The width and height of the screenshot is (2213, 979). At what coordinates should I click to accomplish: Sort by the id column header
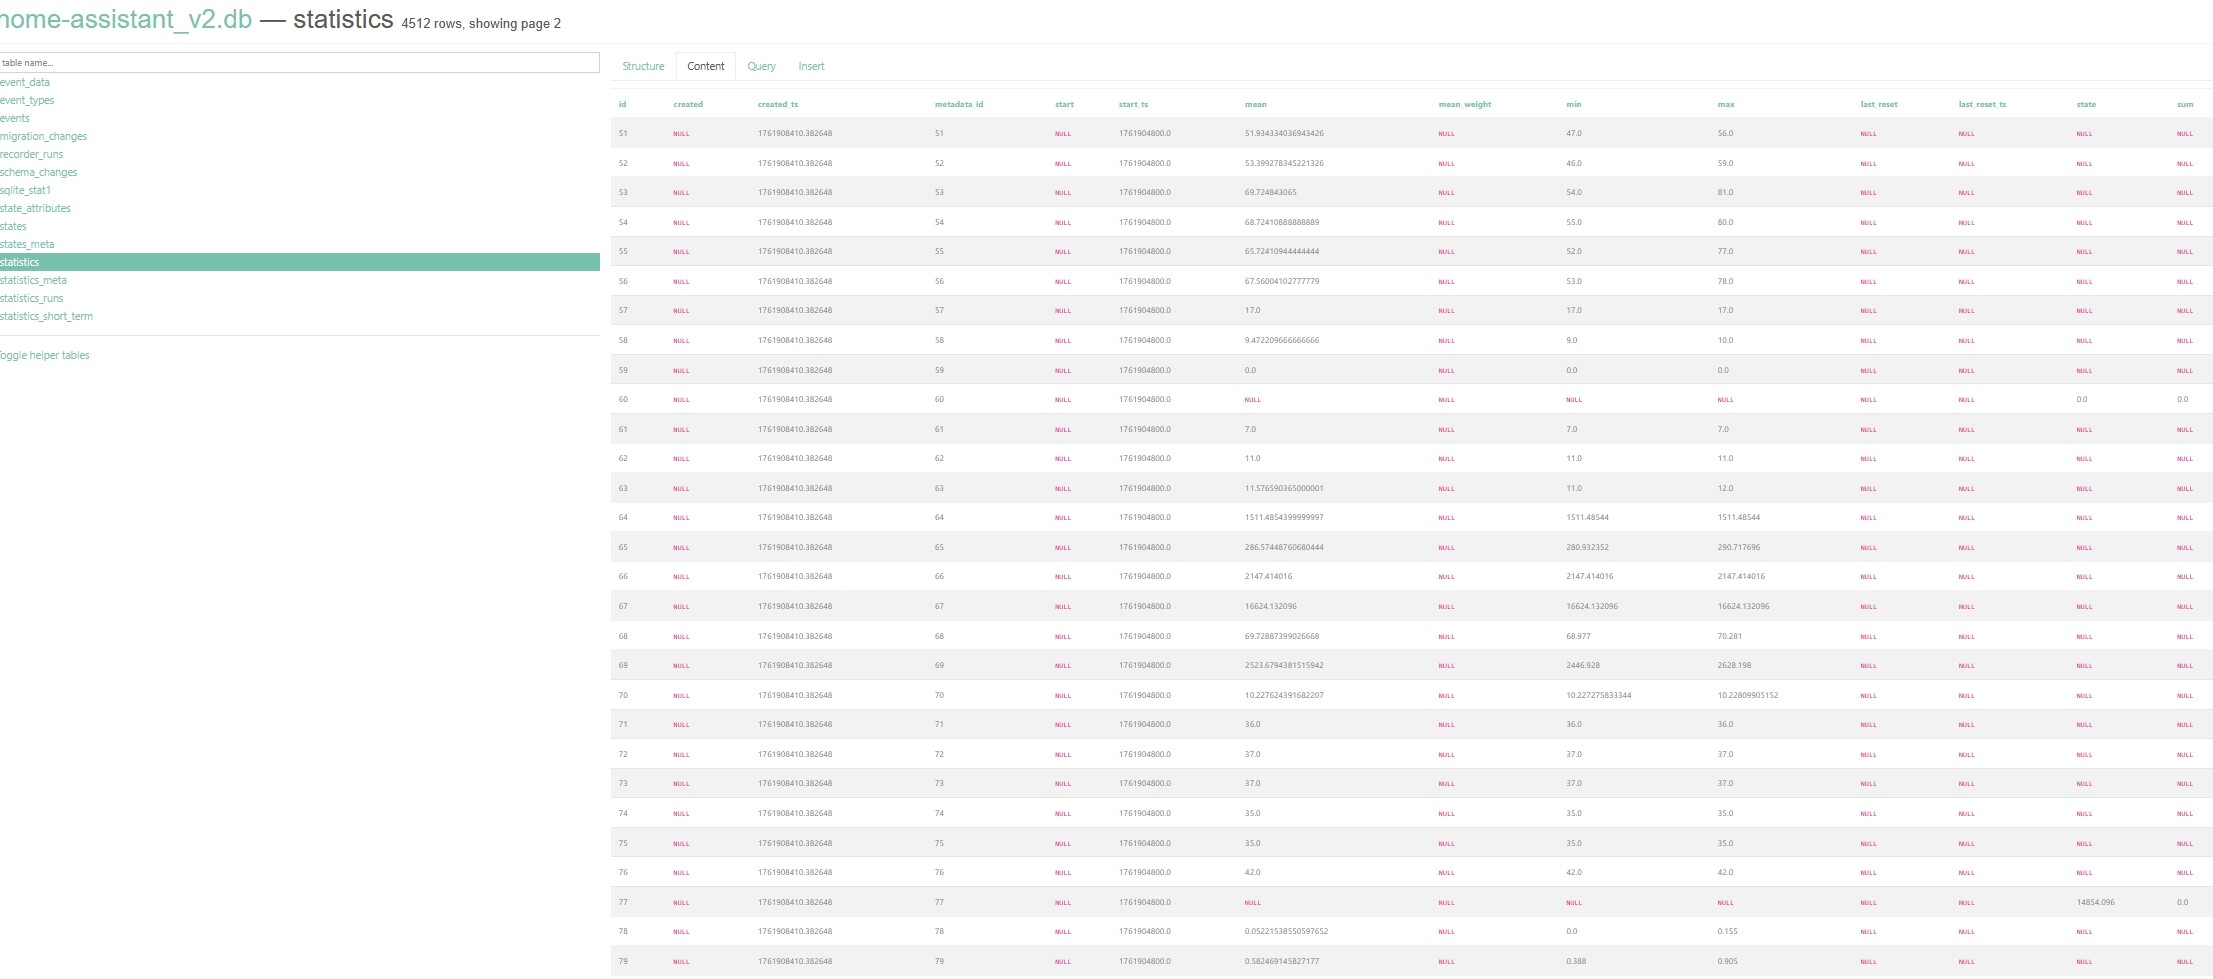(x=623, y=104)
